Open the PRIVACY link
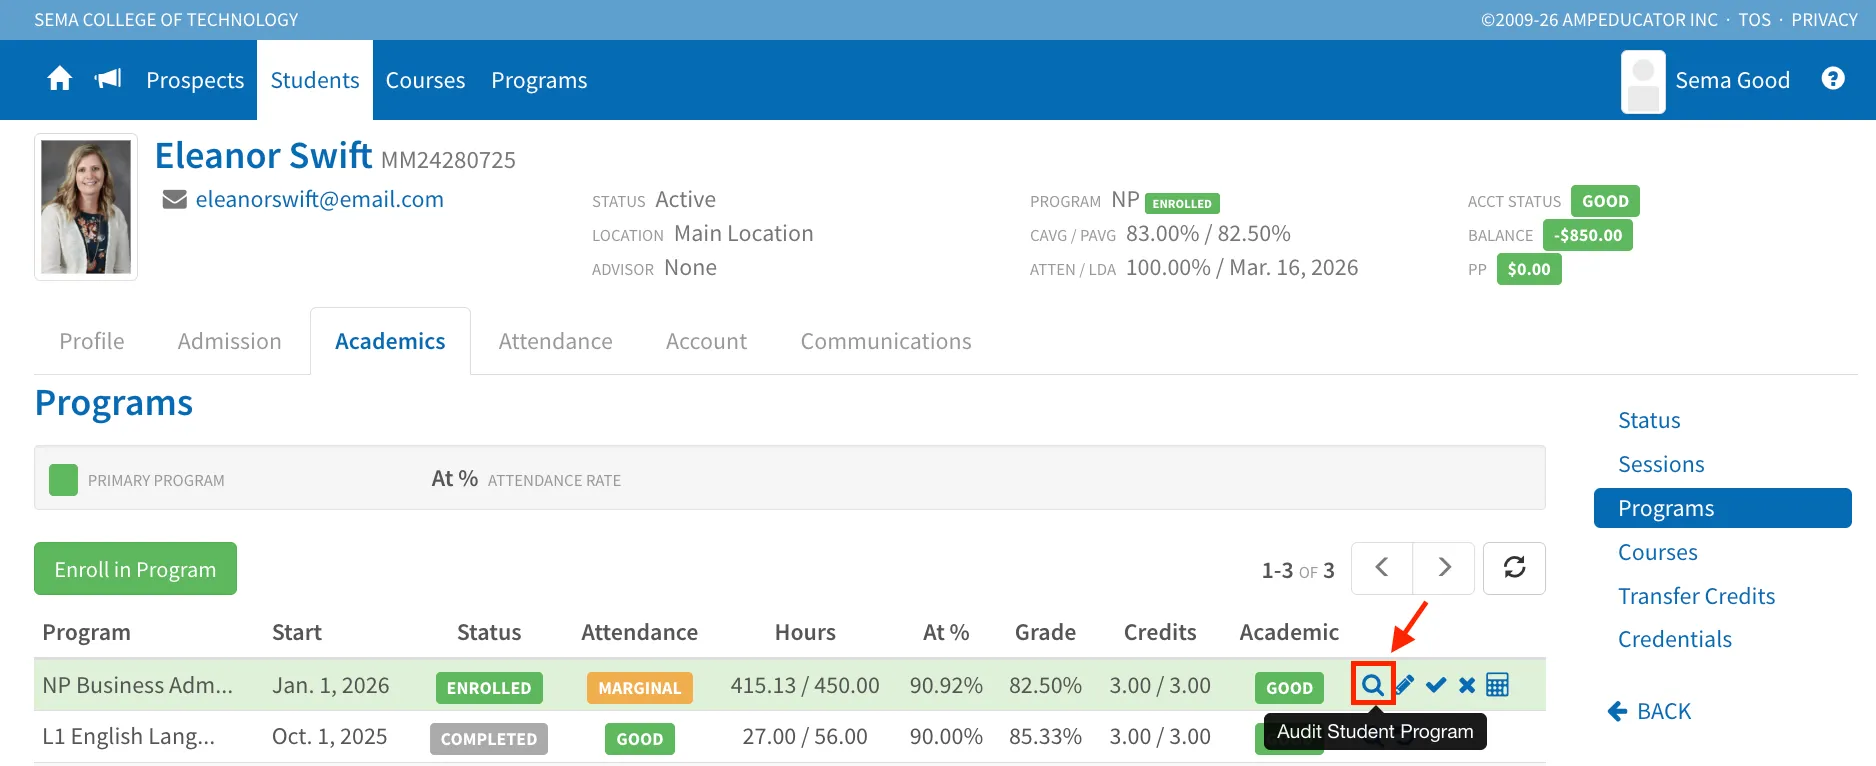Image resolution: width=1876 pixels, height=766 pixels. coord(1824,20)
